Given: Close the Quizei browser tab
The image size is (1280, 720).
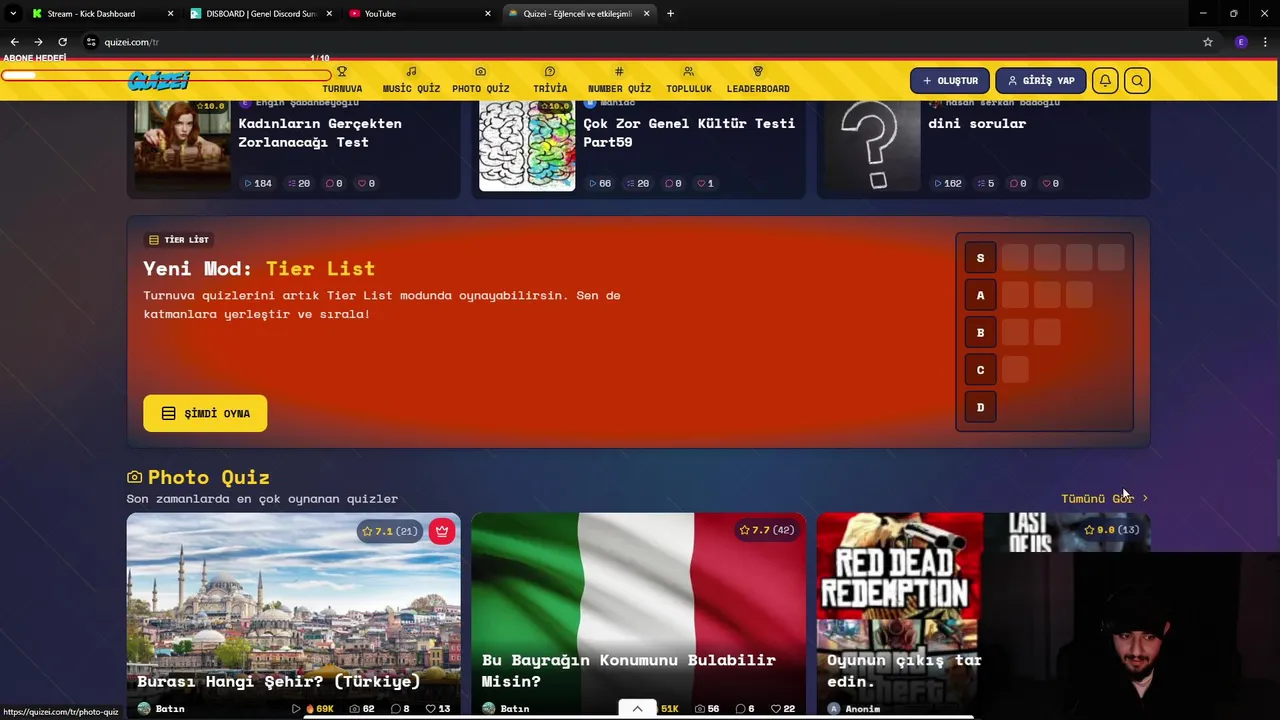Looking at the screenshot, I should [647, 14].
